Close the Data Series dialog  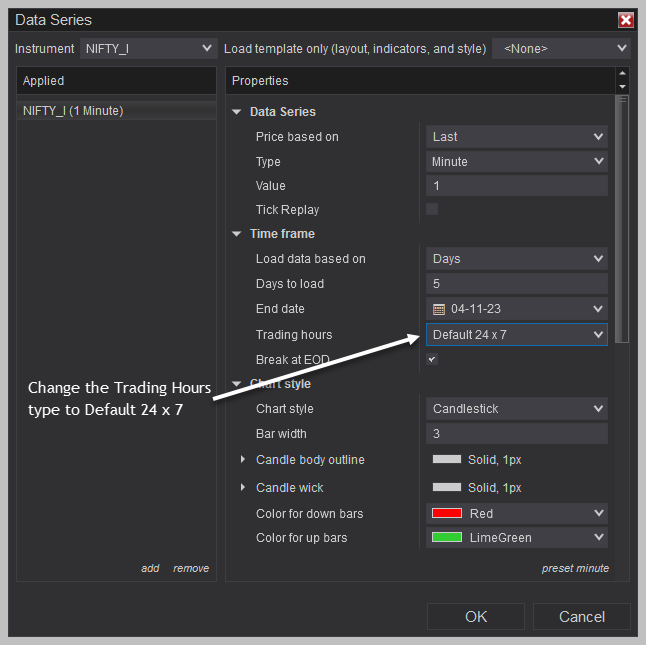point(625,20)
